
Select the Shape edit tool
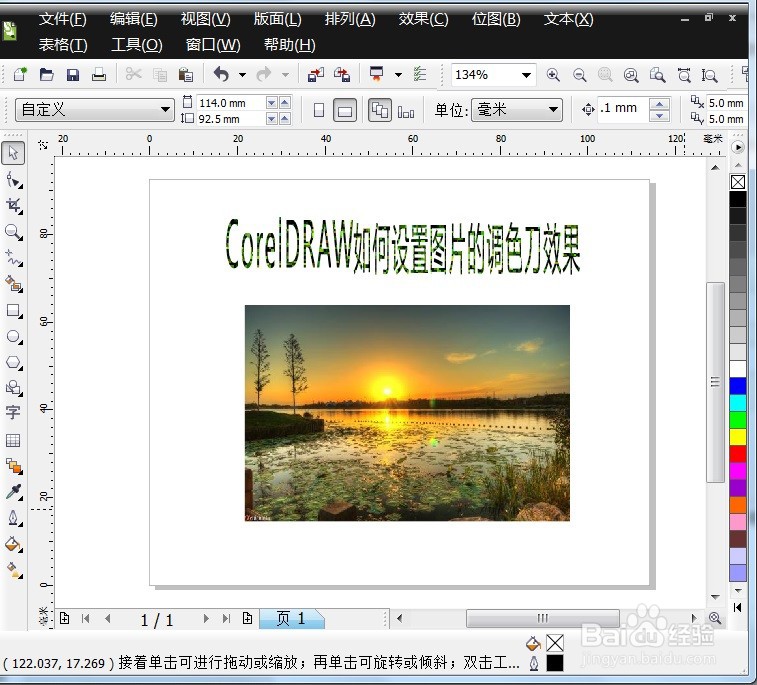14,181
